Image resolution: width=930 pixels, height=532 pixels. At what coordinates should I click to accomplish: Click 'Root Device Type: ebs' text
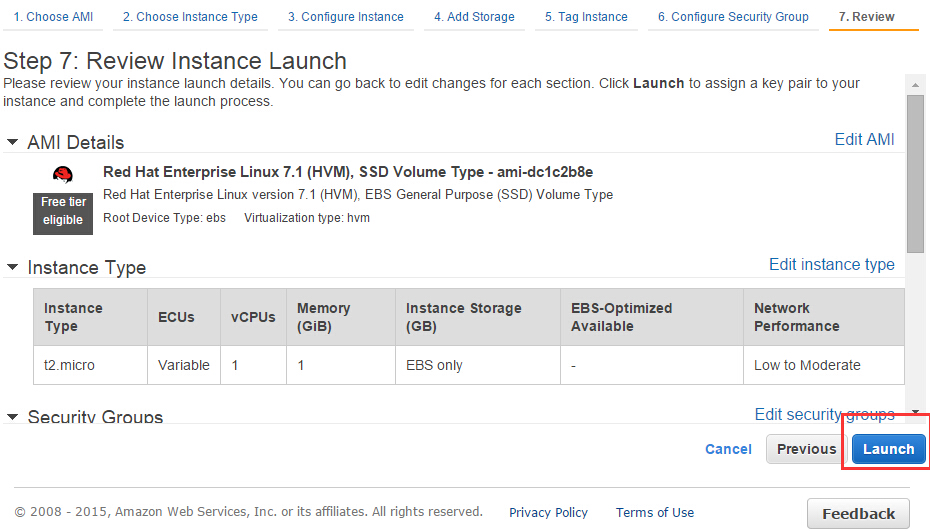click(164, 218)
